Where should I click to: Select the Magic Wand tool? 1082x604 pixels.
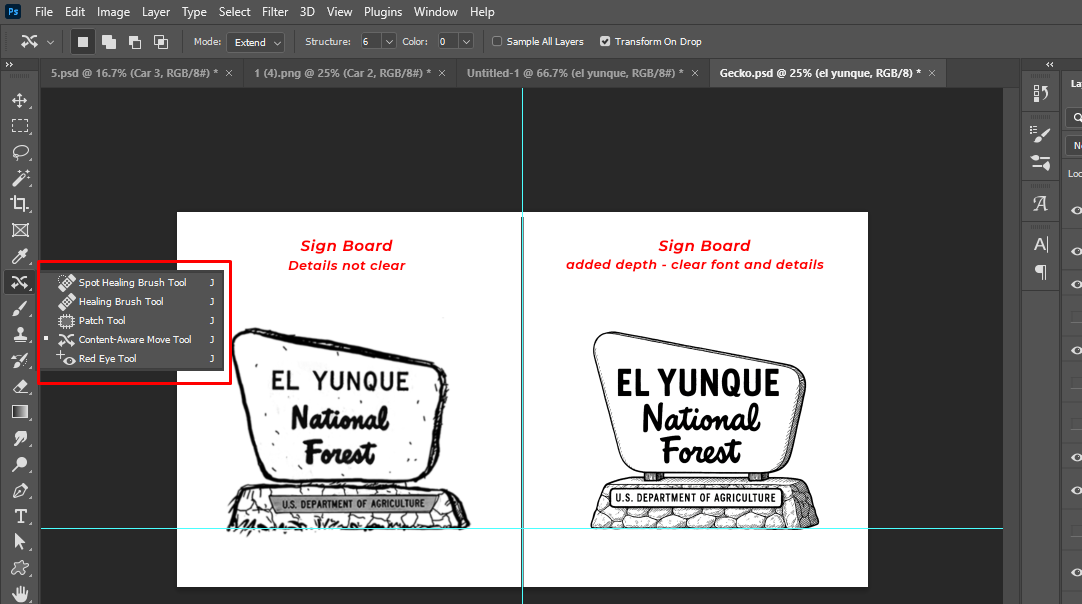[x=19, y=178]
